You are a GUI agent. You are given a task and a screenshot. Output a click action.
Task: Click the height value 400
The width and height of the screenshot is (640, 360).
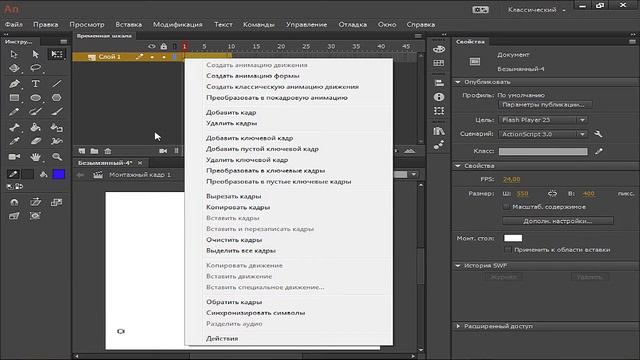click(588, 193)
